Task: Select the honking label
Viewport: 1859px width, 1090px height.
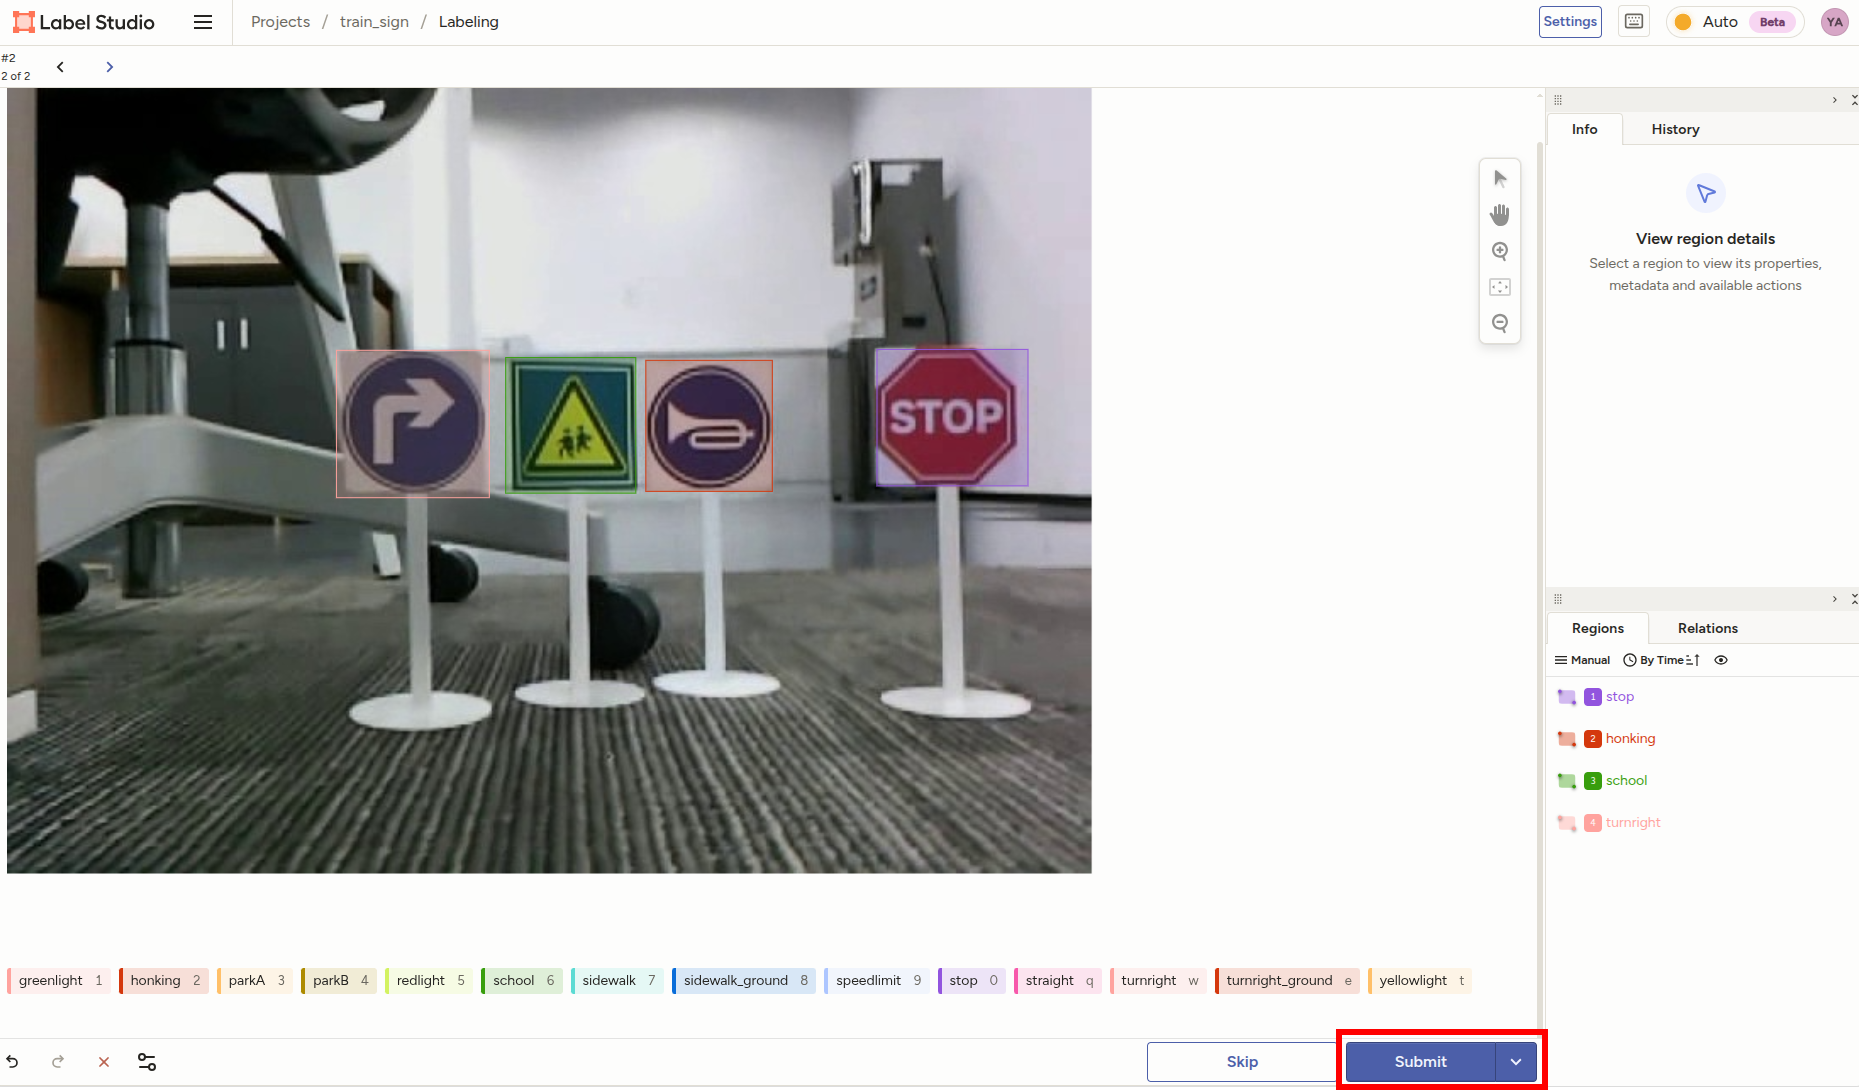Action: click(x=163, y=980)
